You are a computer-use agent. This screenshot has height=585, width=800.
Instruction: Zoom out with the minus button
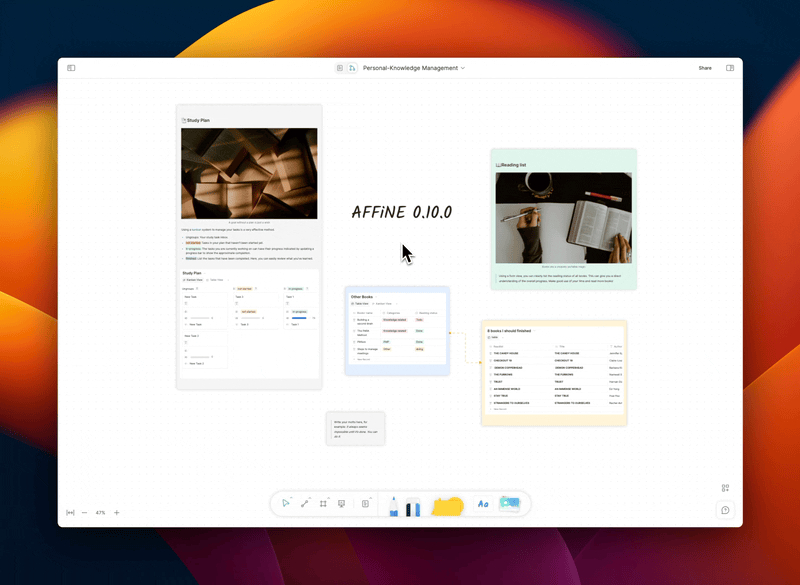pos(85,513)
